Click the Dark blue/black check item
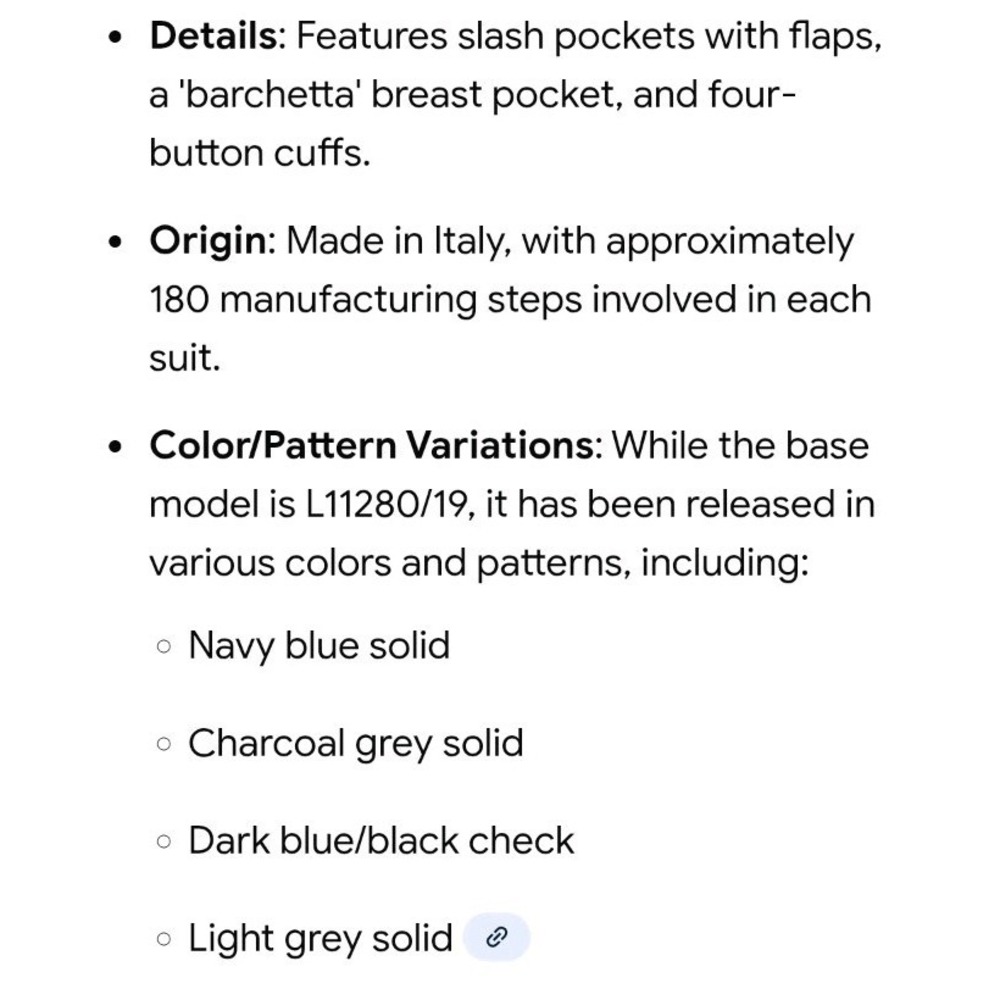This screenshot has height=1000, width=1000. [x=381, y=841]
